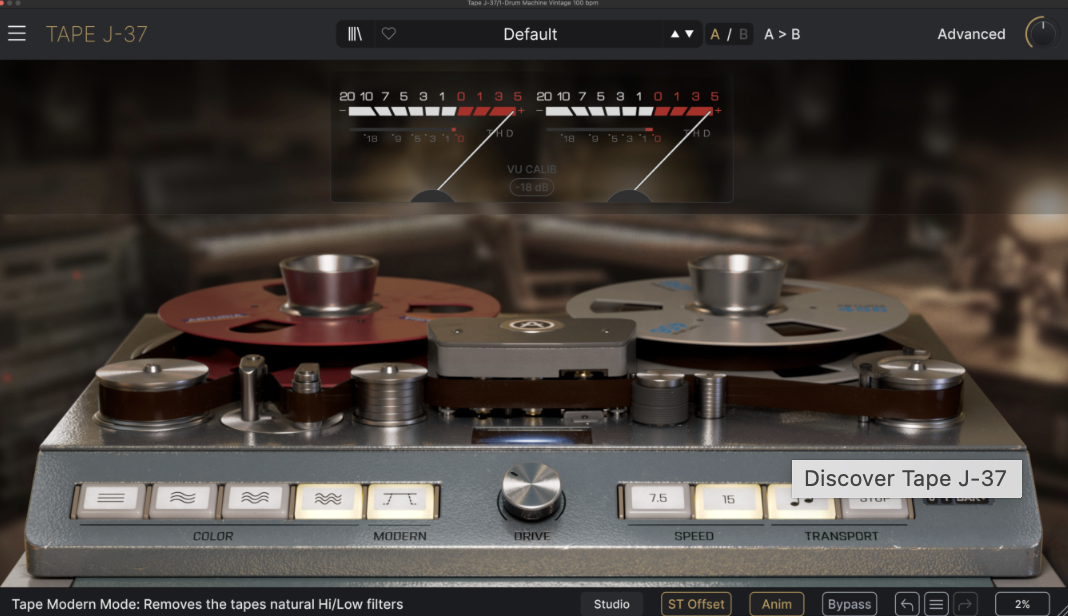Set tape speed to 7.5

657,499
